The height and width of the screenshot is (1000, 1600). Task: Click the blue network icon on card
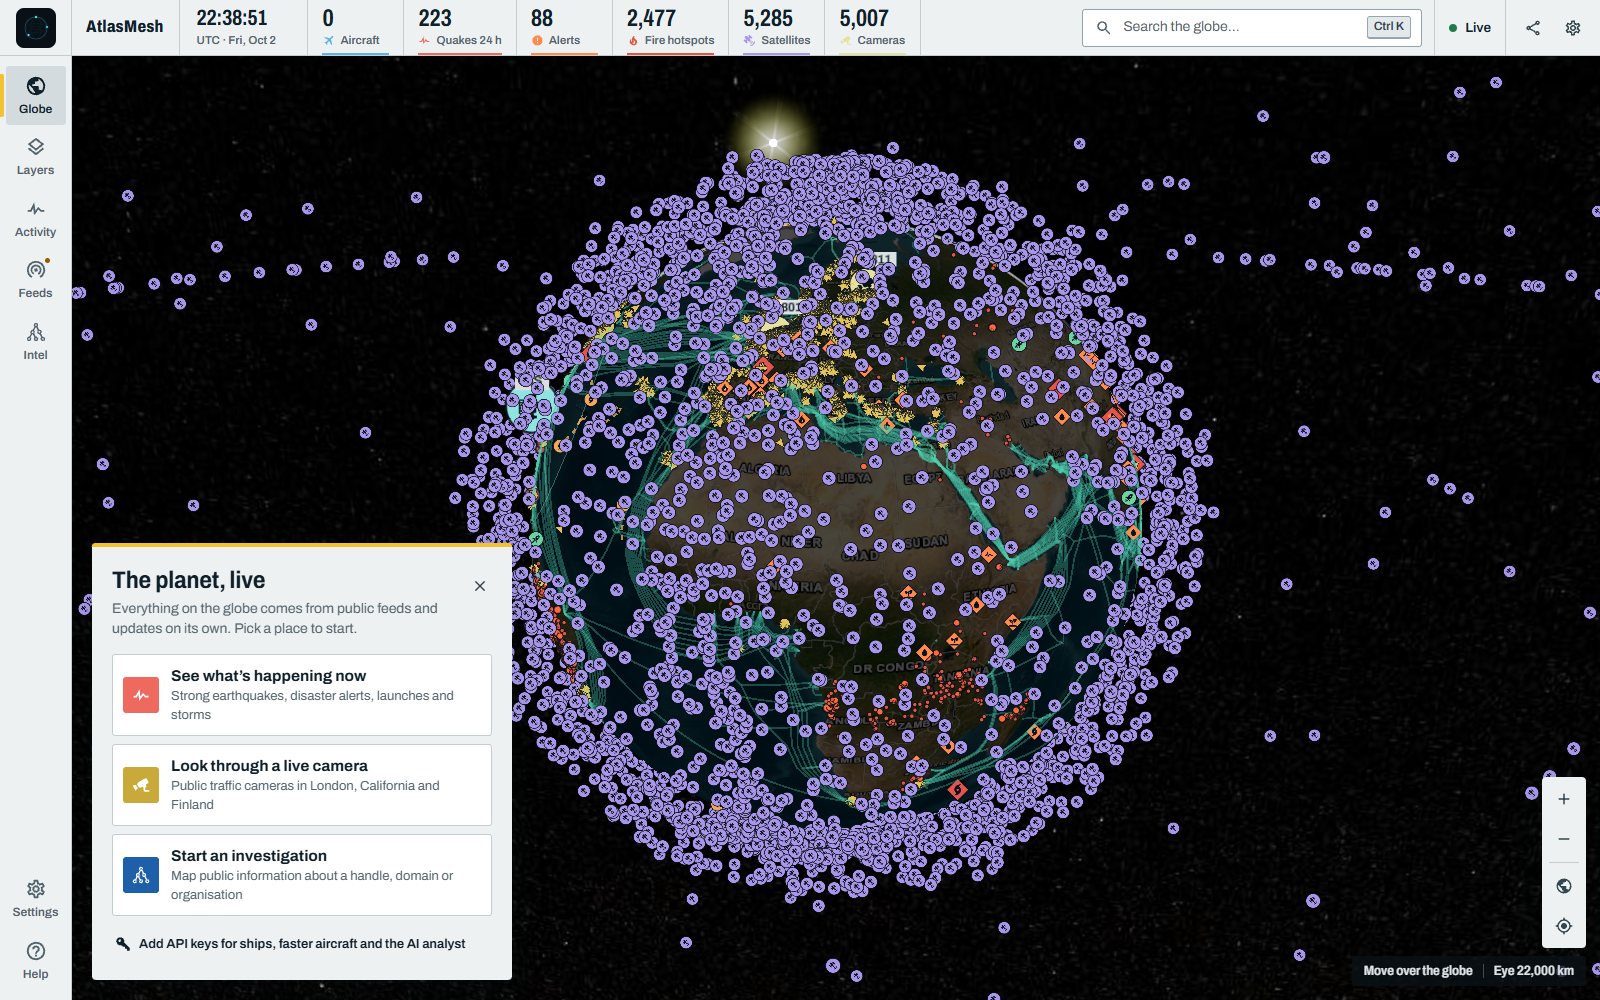point(141,875)
